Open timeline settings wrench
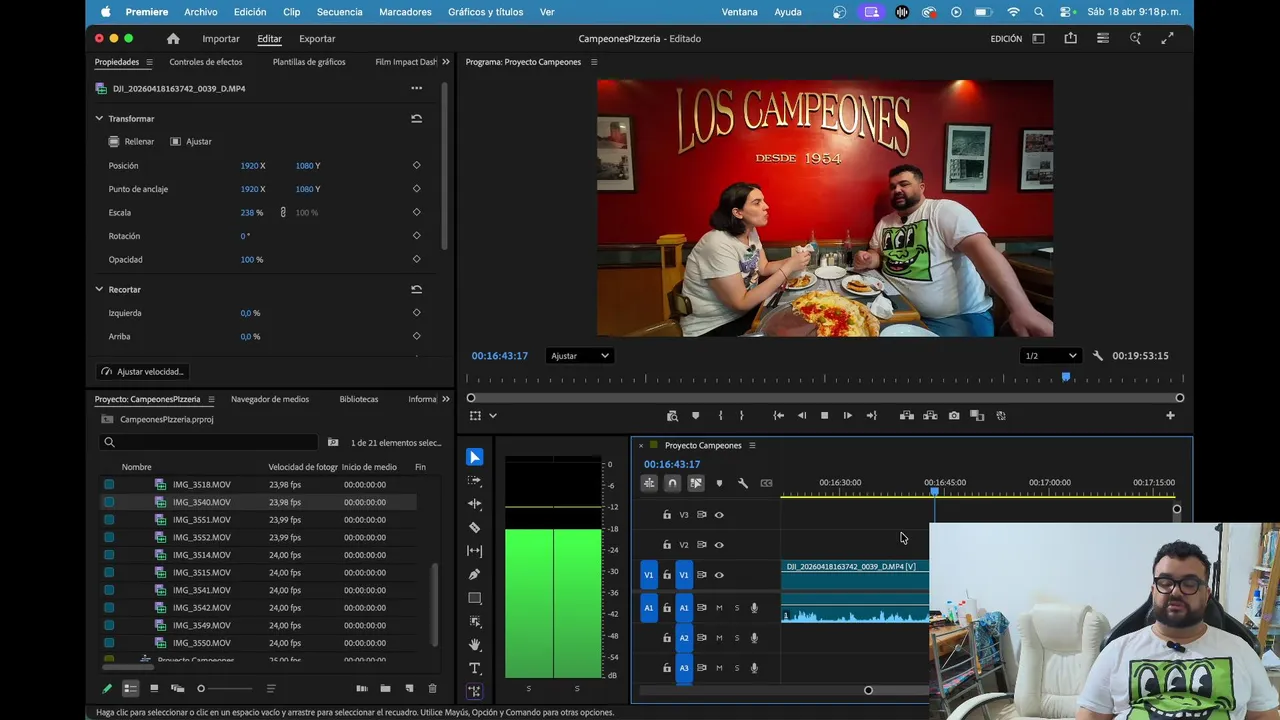The width and height of the screenshot is (1280, 720). pos(743,483)
